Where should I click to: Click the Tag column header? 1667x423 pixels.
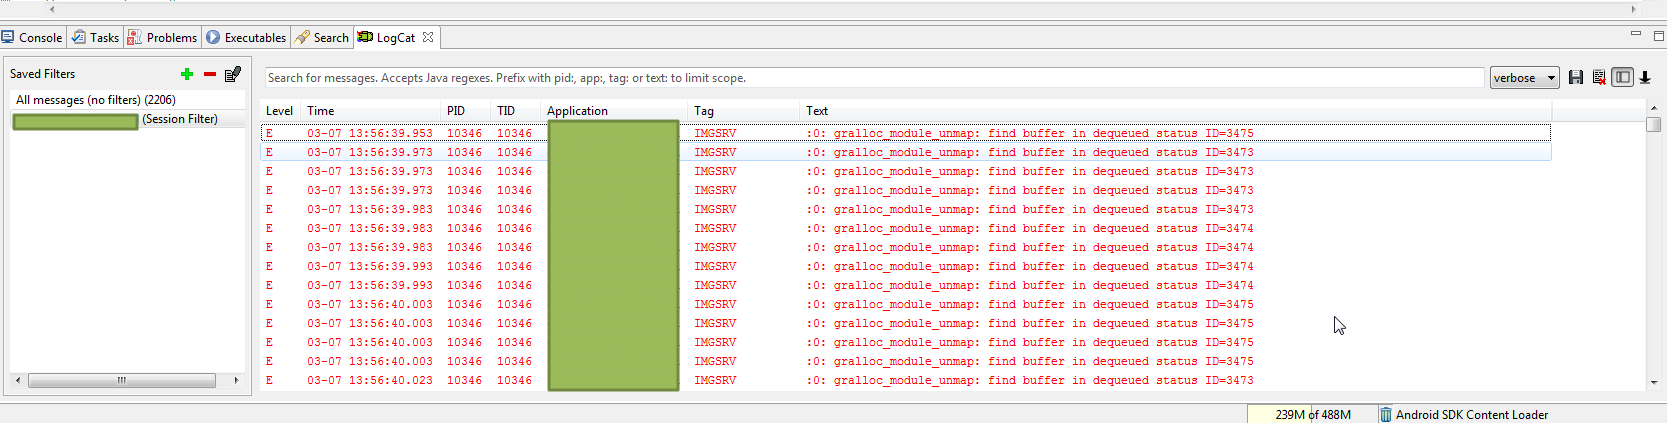pos(704,111)
